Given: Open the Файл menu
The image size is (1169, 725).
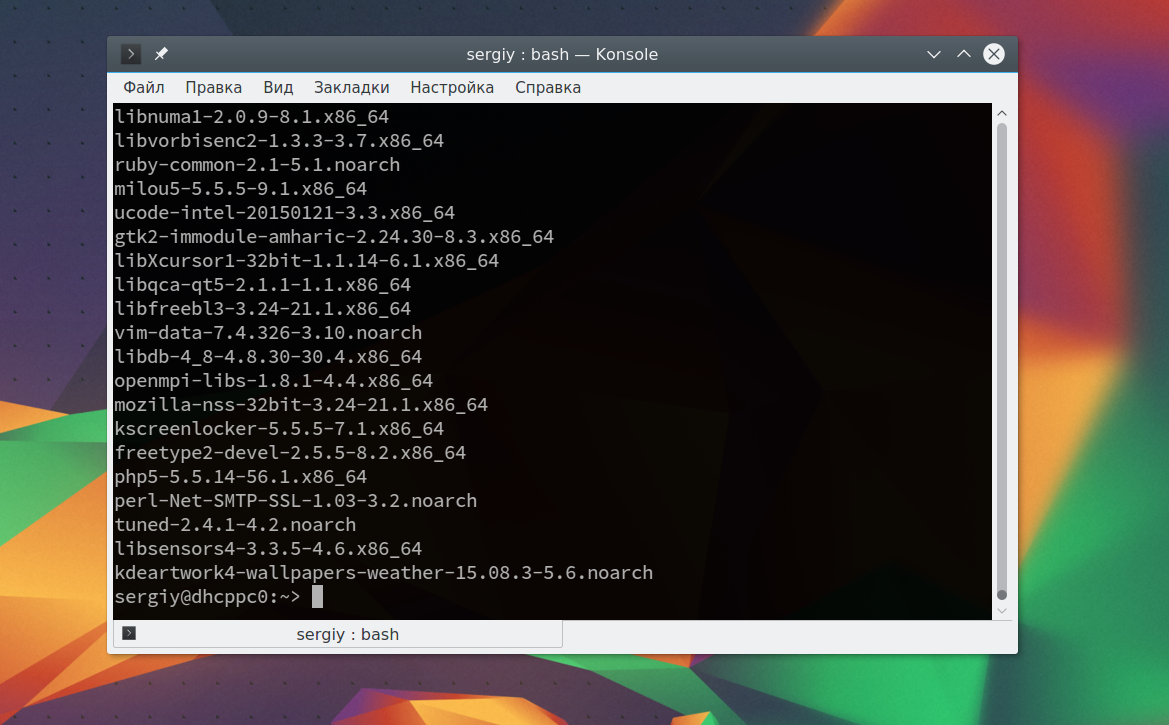Looking at the screenshot, I should pyautogui.click(x=144, y=87).
